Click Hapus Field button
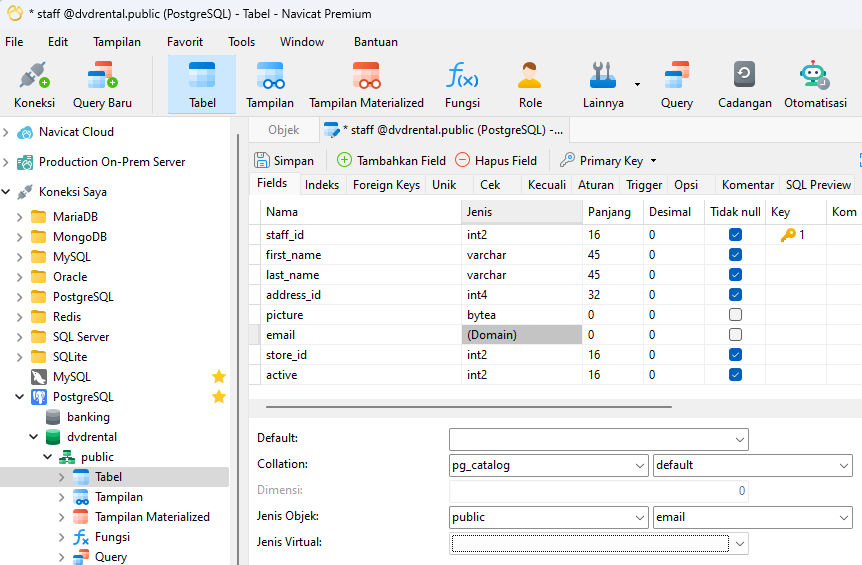This screenshot has height=565, width=862. click(496, 160)
